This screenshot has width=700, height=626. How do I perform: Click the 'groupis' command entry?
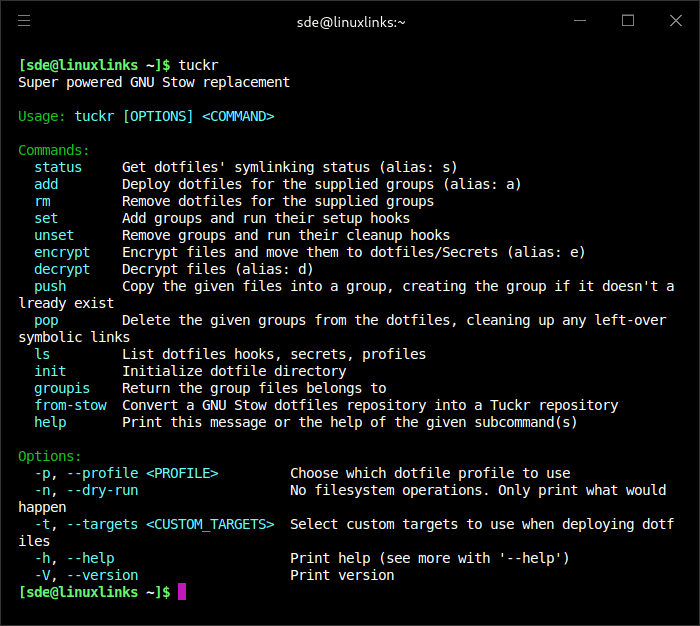pyautogui.click(x=62, y=388)
